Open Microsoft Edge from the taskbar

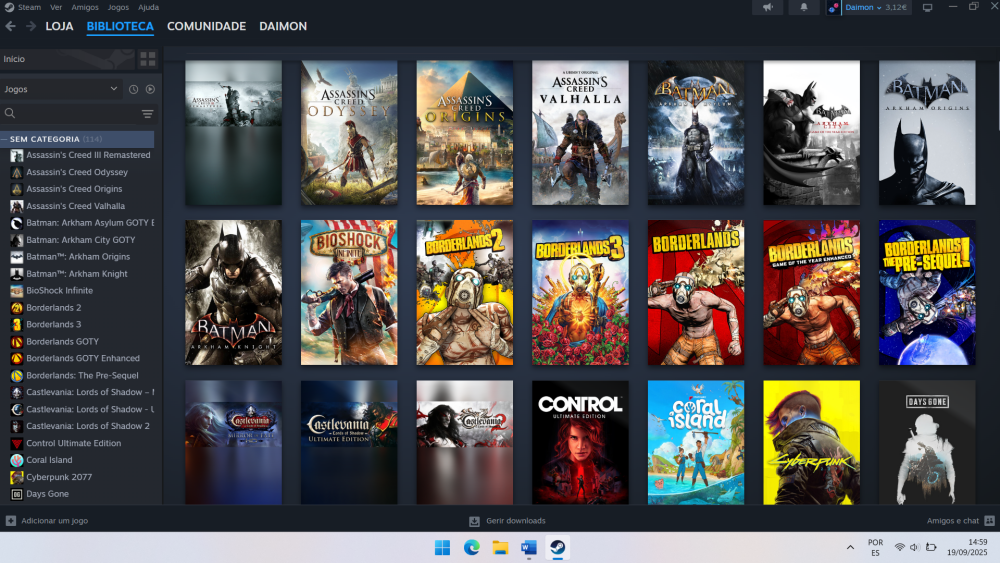point(471,547)
